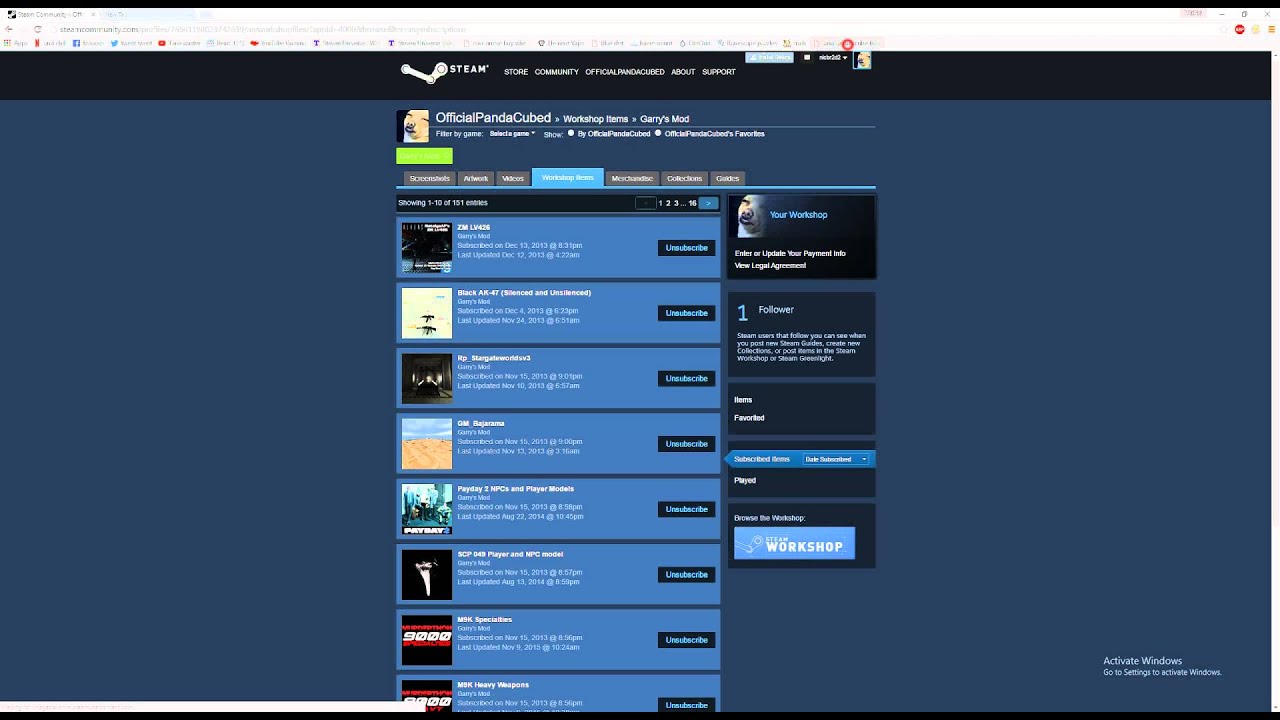Select the Workshop Items tab

pyautogui.click(x=567, y=177)
